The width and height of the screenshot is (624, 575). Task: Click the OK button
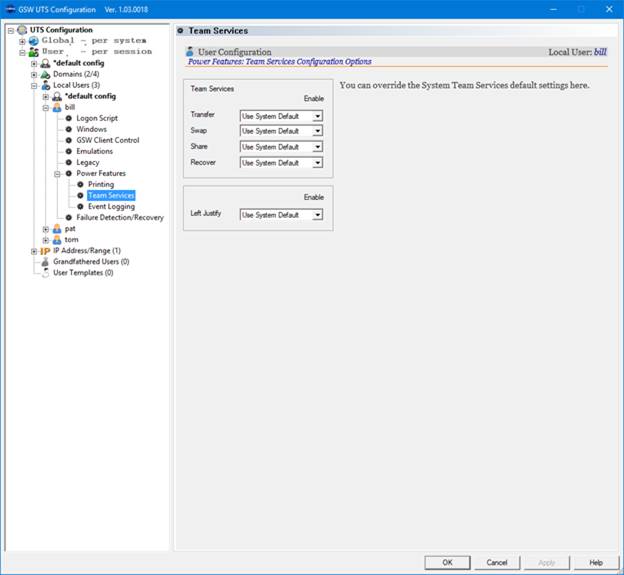(x=447, y=562)
